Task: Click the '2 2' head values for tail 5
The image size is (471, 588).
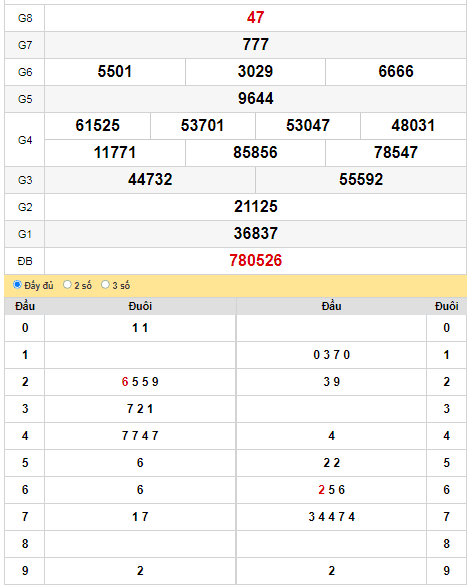Action: 332,463
